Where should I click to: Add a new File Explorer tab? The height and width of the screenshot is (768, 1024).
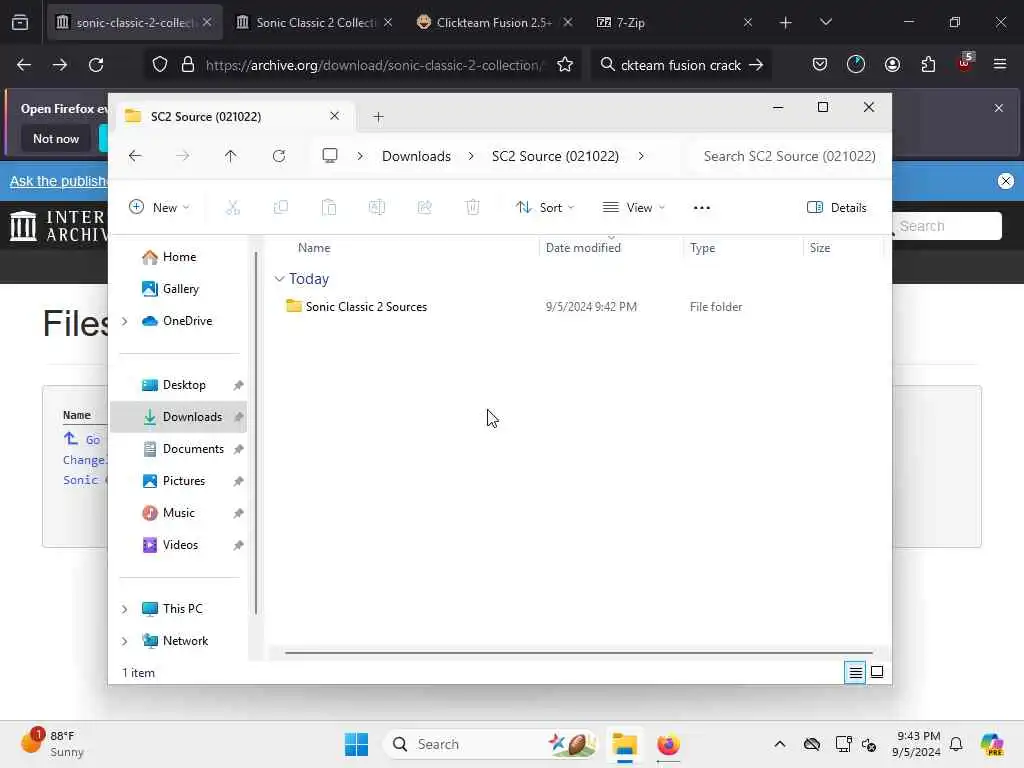click(378, 117)
